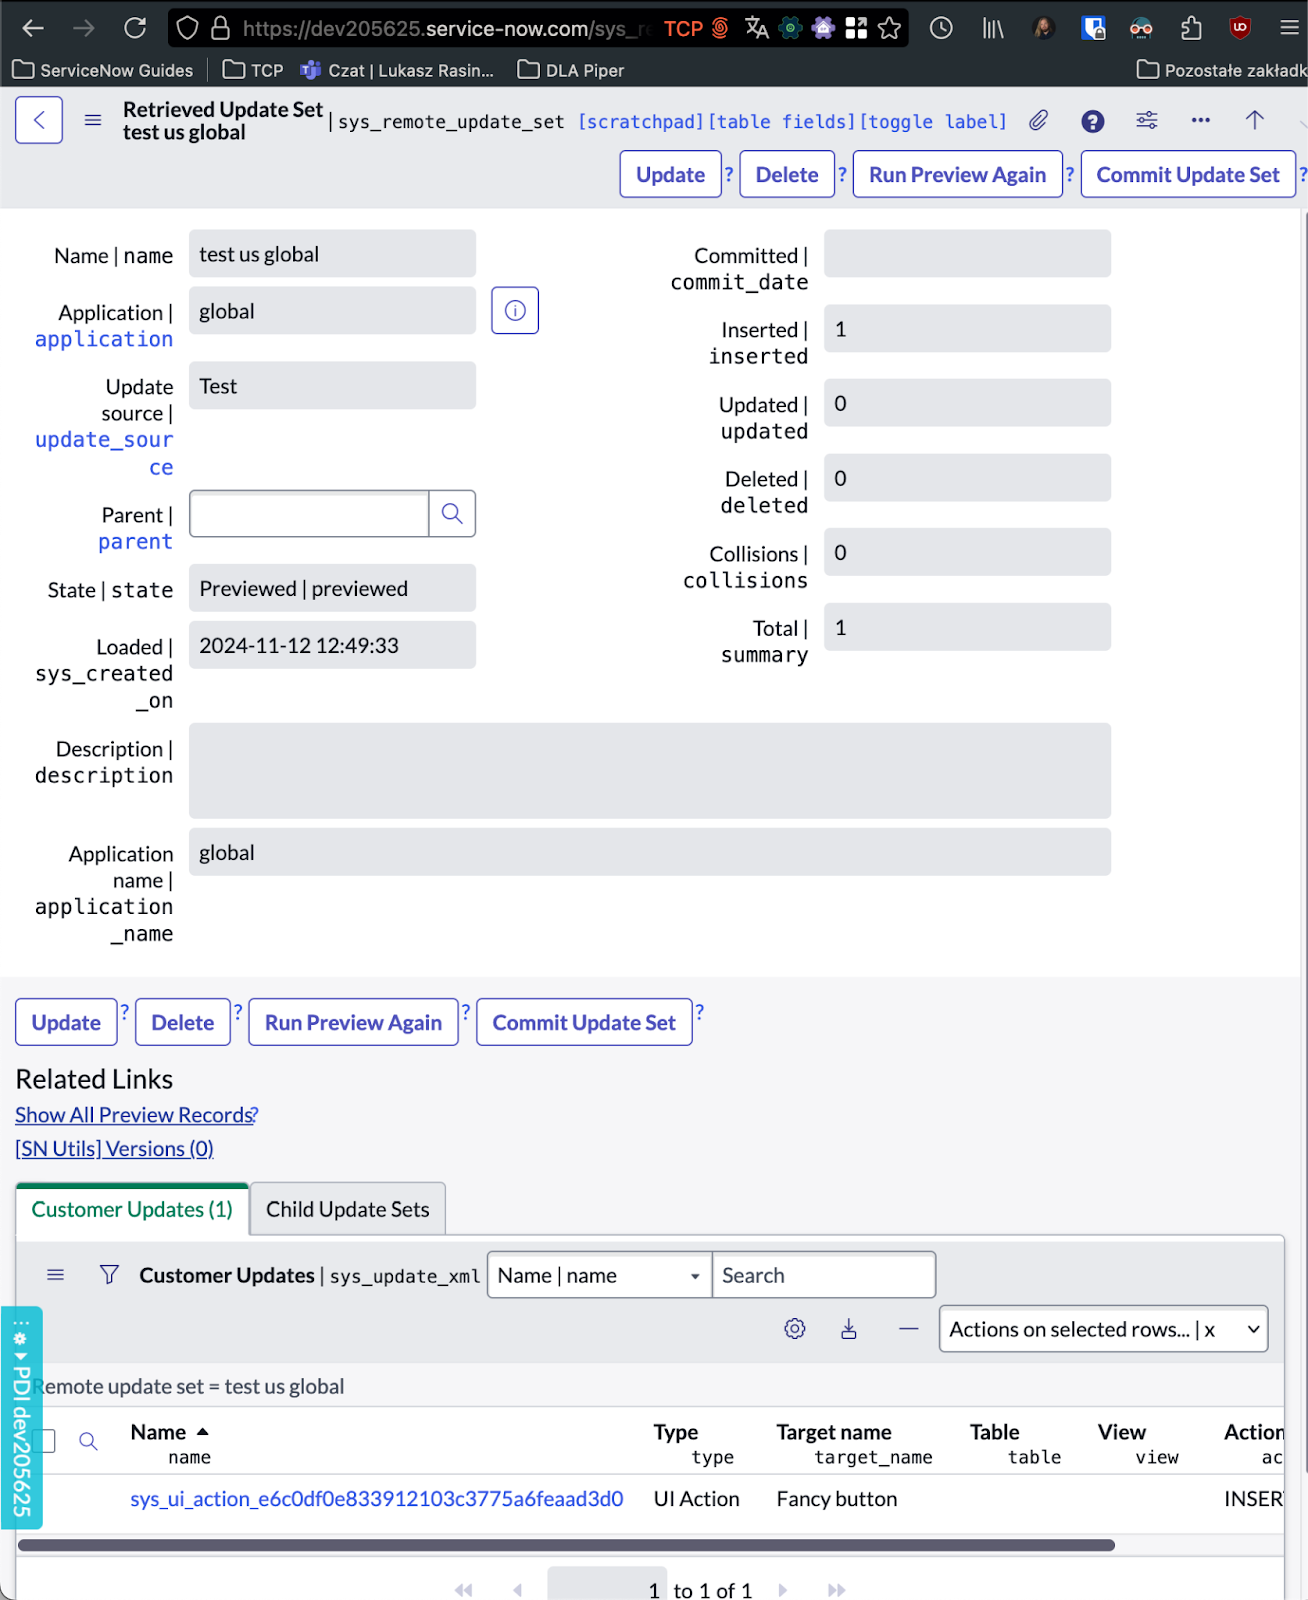
Task: Open the form context hamburger menu
Action: coord(93,121)
